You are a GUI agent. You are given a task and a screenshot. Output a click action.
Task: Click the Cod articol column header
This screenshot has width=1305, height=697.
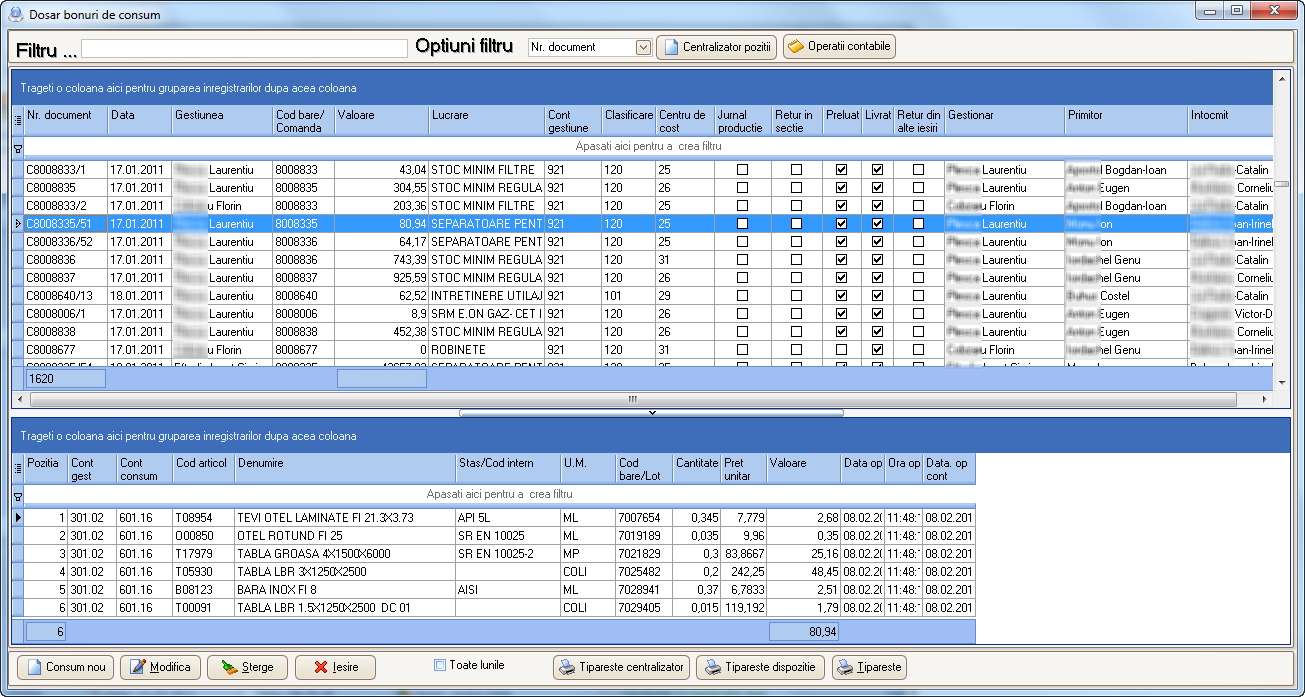click(x=203, y=469)
